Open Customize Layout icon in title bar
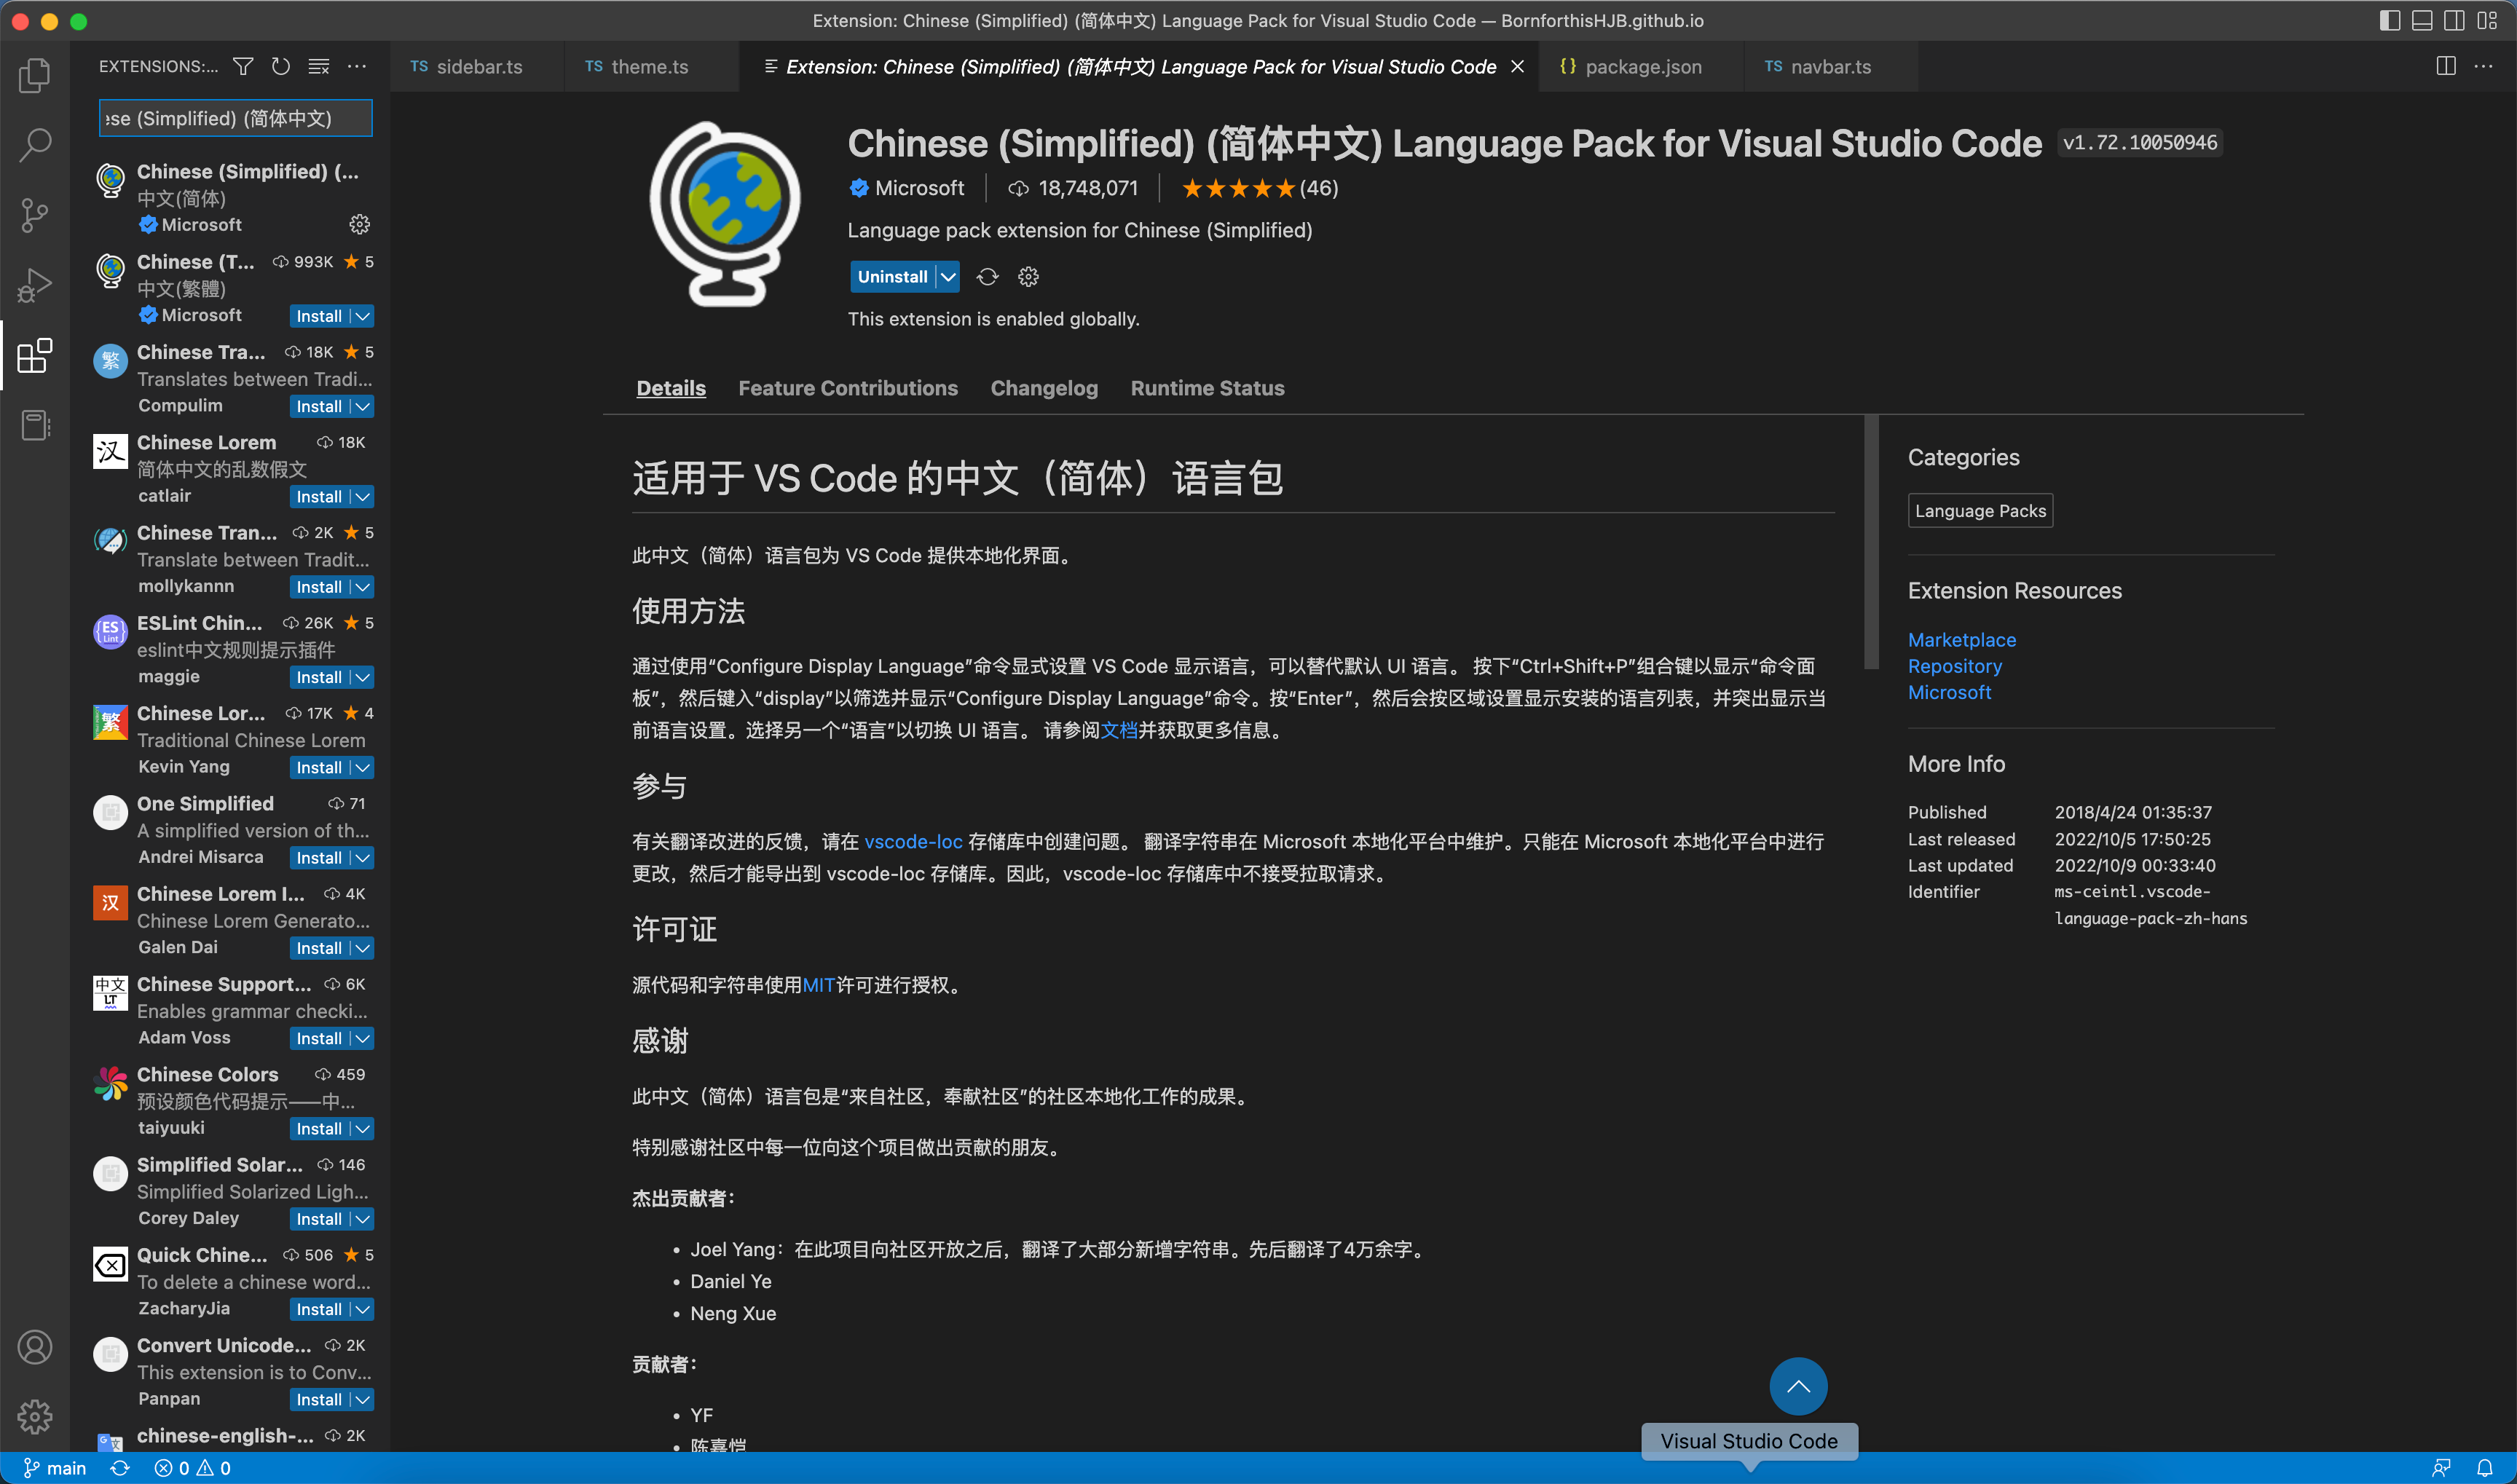This screenshot has width=2517, height=1484. point(2487,20)
